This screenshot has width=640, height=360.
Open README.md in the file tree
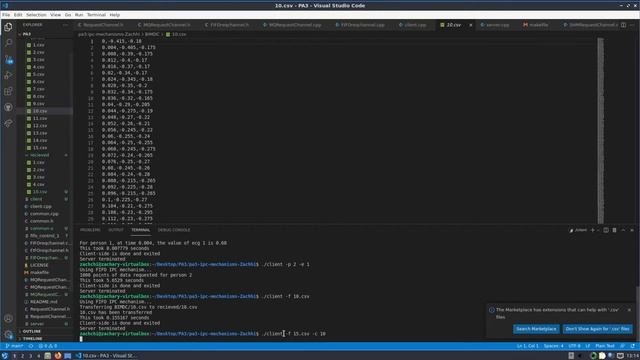point(44,302)
